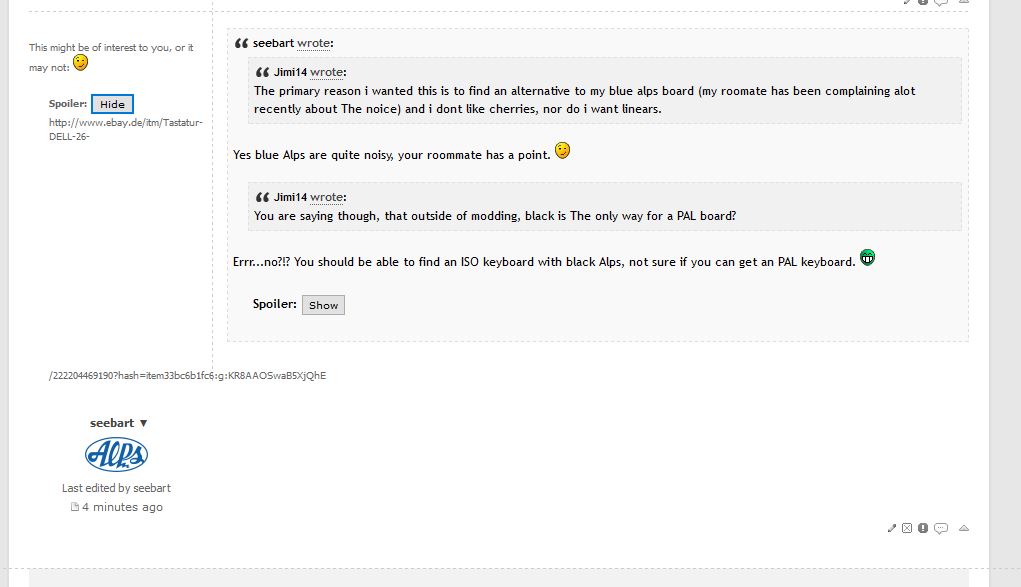
Task: Jump to top with the up arrow icon
Action: tap(964, 528)
